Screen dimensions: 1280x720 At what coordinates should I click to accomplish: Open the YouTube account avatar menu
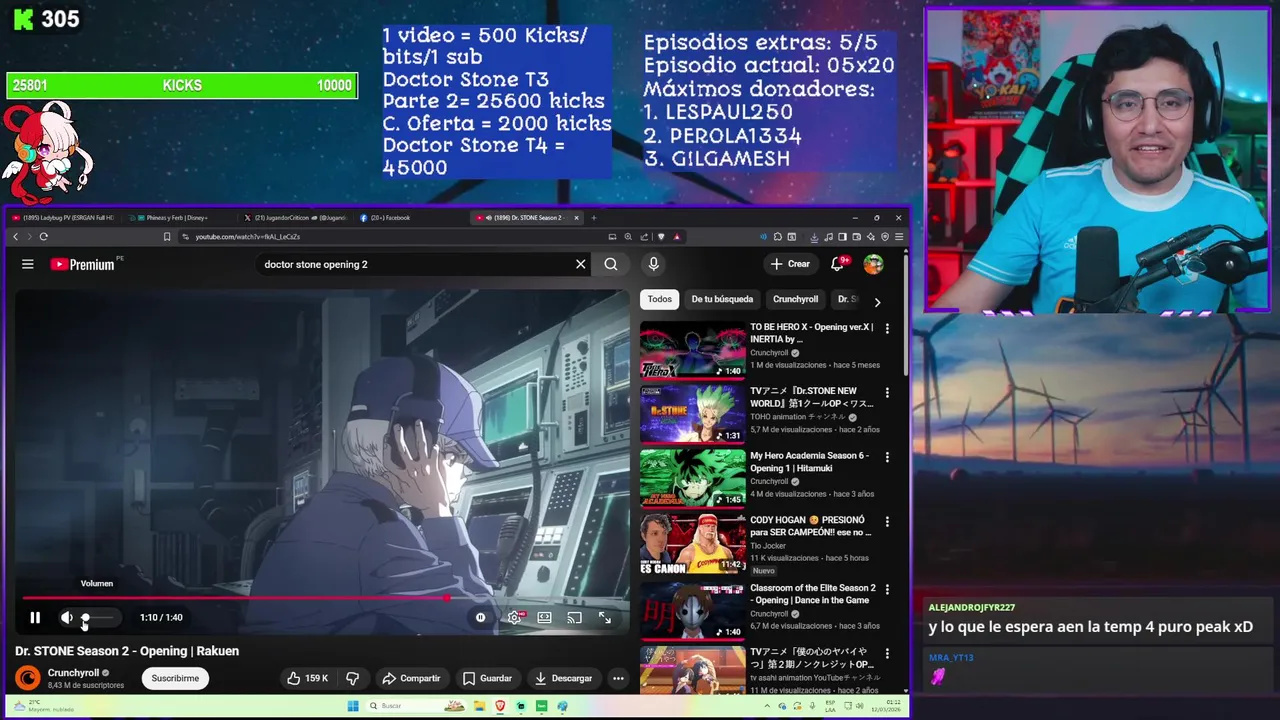[874, 264]
